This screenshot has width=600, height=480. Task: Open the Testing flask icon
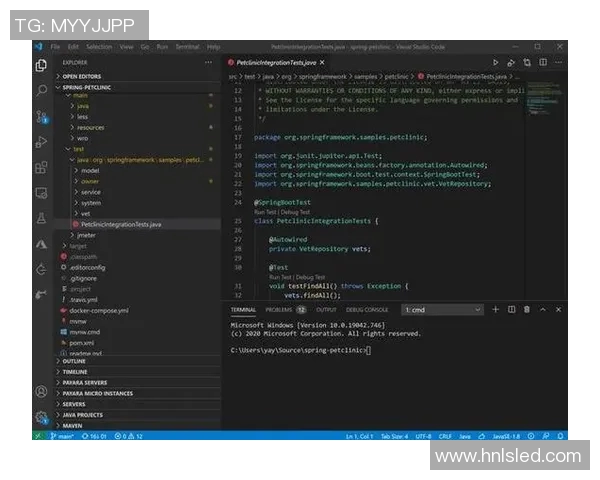41,218
